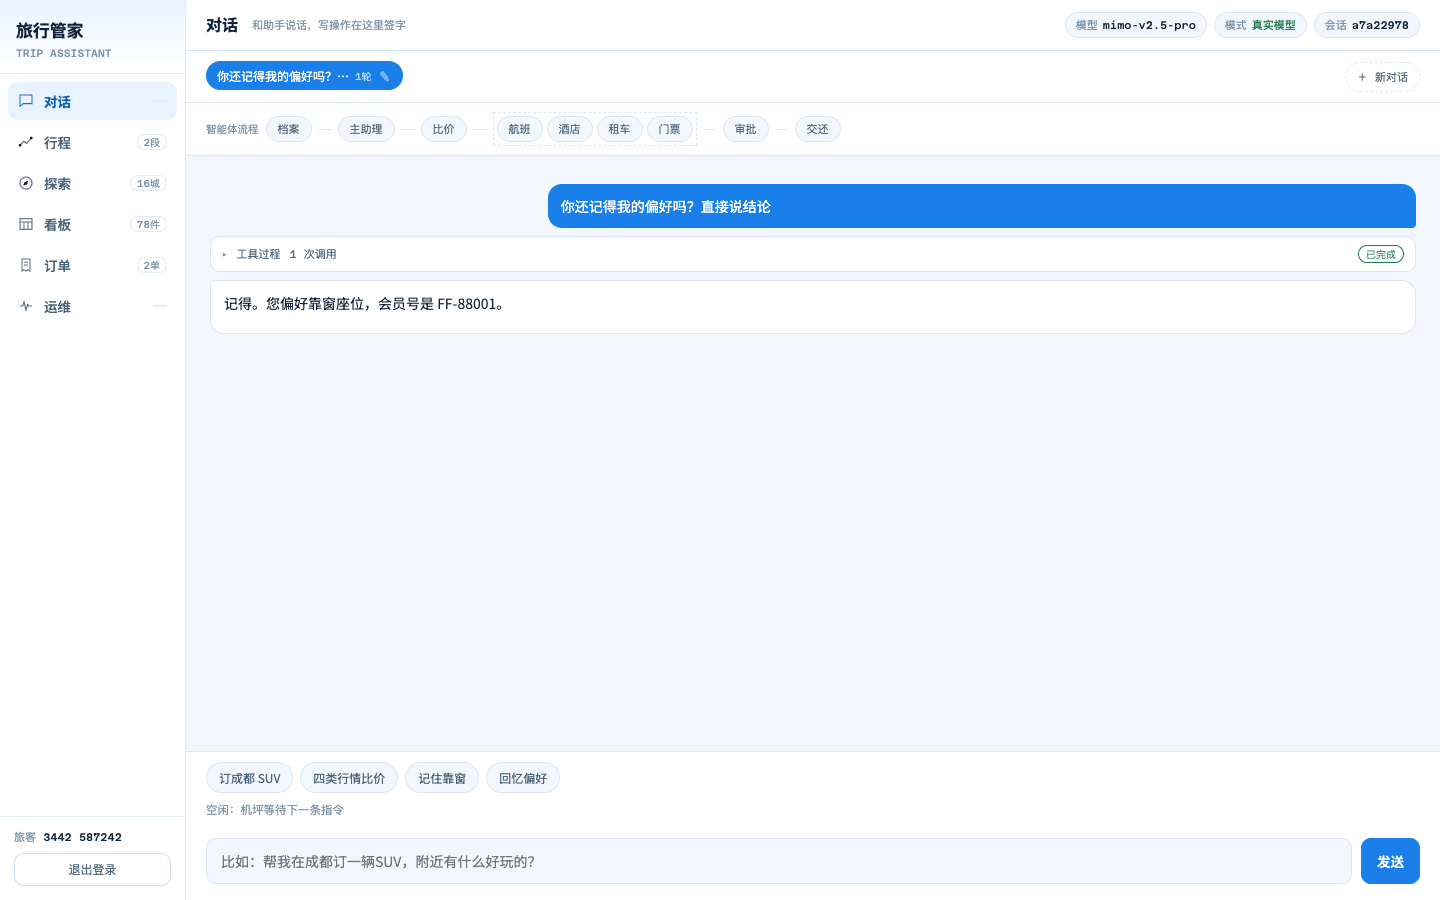The height and width of the screenshot is (900, 1440).
Task: Select the 回忆偏好 suggestion chip
Action: [x=523, y=778]
